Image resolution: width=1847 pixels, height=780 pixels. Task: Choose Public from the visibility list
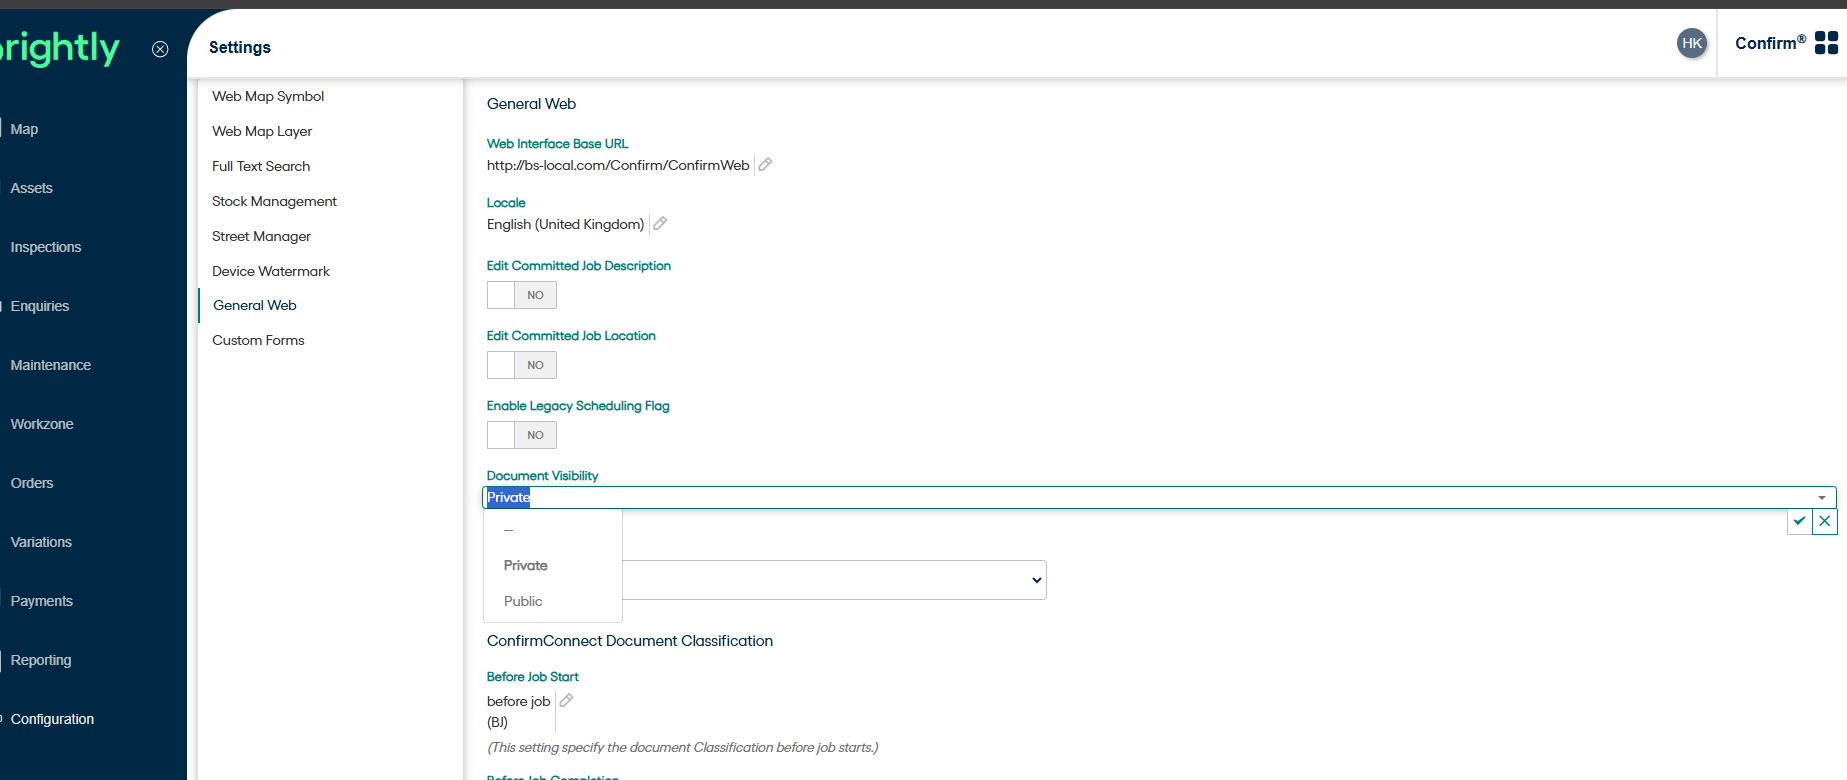[x=523, y=601]
